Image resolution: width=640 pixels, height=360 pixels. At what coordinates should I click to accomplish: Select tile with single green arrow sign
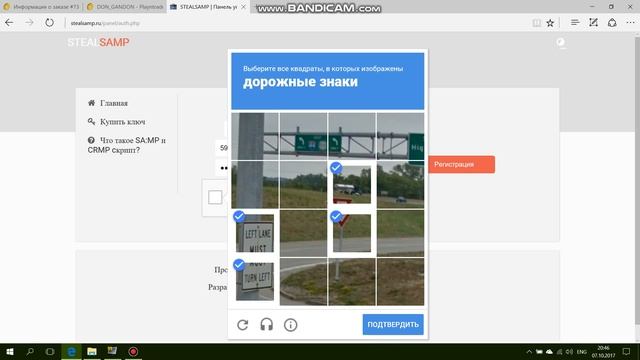(352, 136)
